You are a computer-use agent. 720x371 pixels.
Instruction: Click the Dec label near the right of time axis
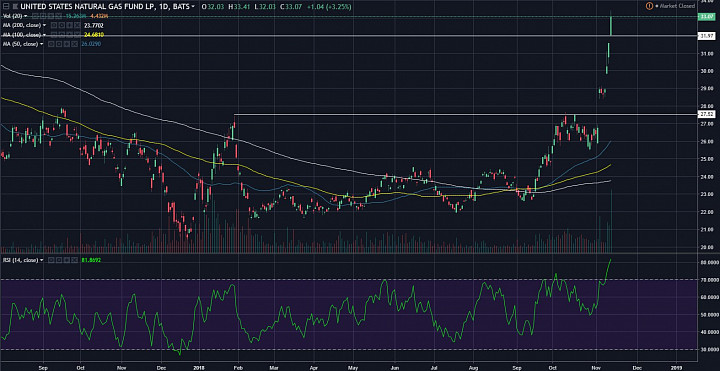tap(636, 368)
